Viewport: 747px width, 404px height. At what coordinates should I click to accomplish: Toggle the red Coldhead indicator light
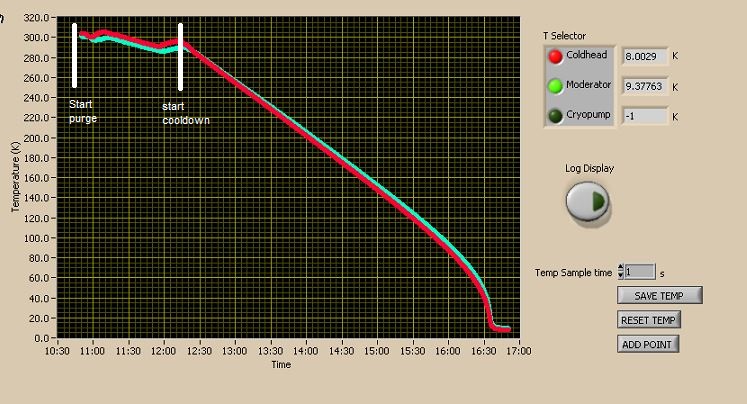[555, 56]
